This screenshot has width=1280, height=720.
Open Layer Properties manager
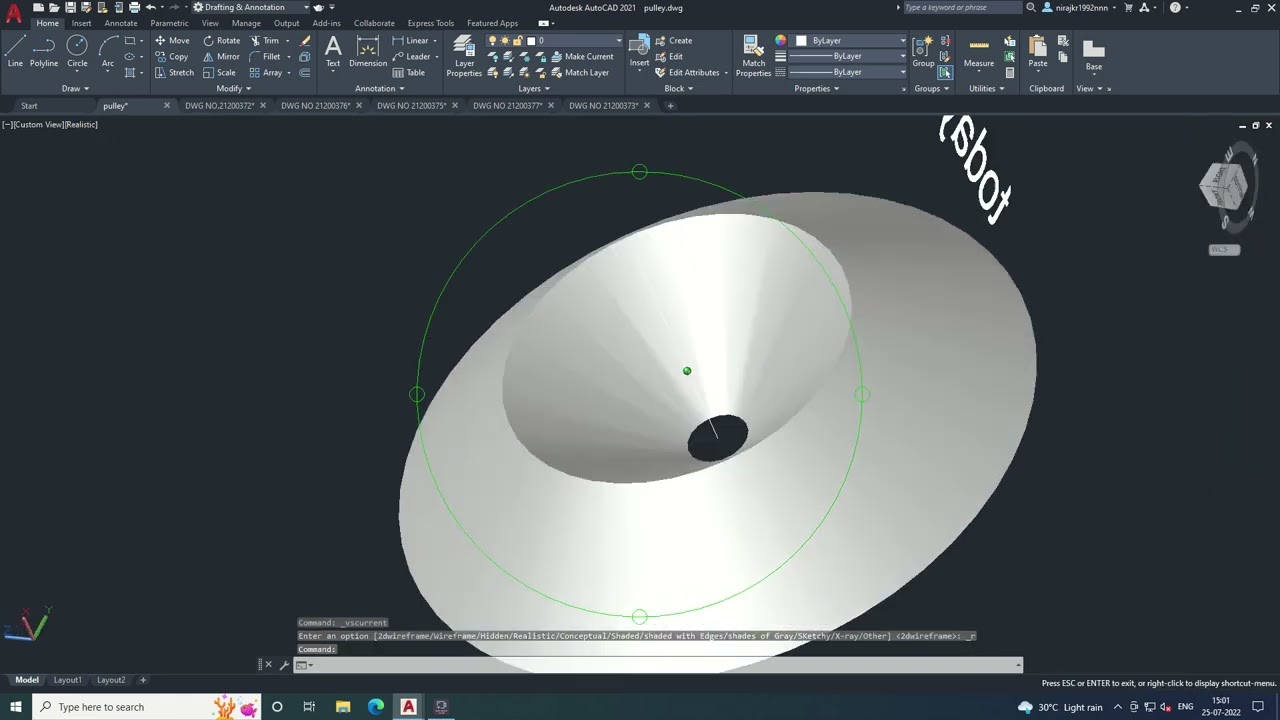[x=464, y=56]
